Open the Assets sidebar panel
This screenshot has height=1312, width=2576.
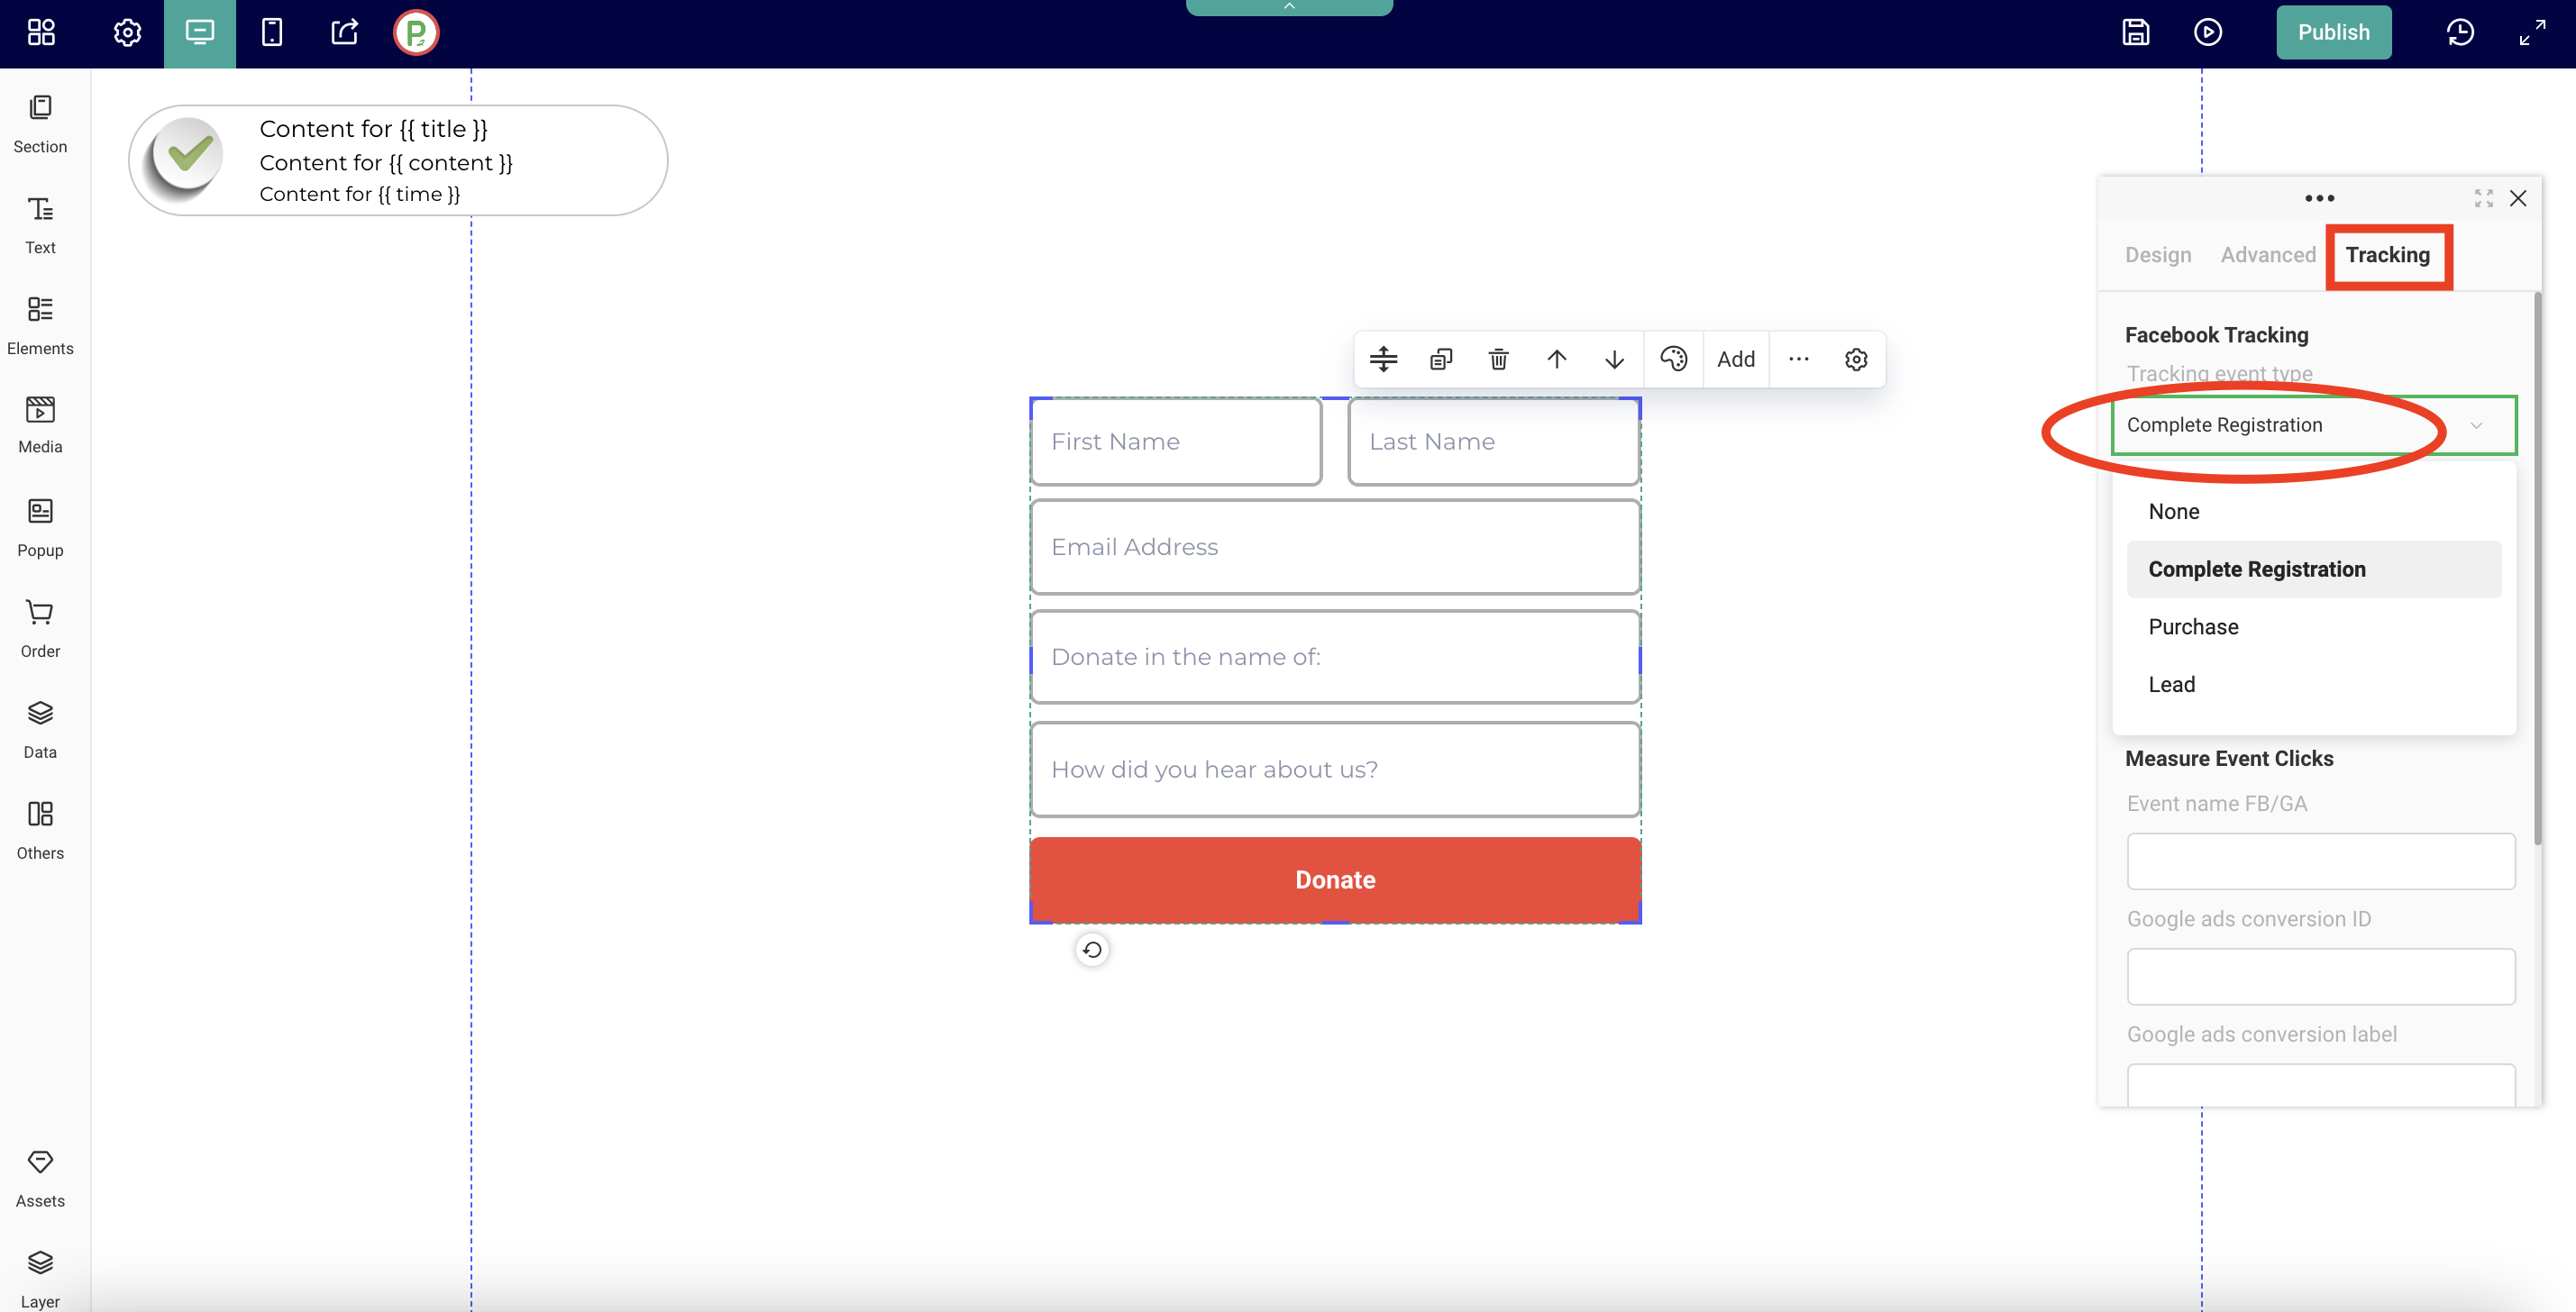click(40, 1179)
